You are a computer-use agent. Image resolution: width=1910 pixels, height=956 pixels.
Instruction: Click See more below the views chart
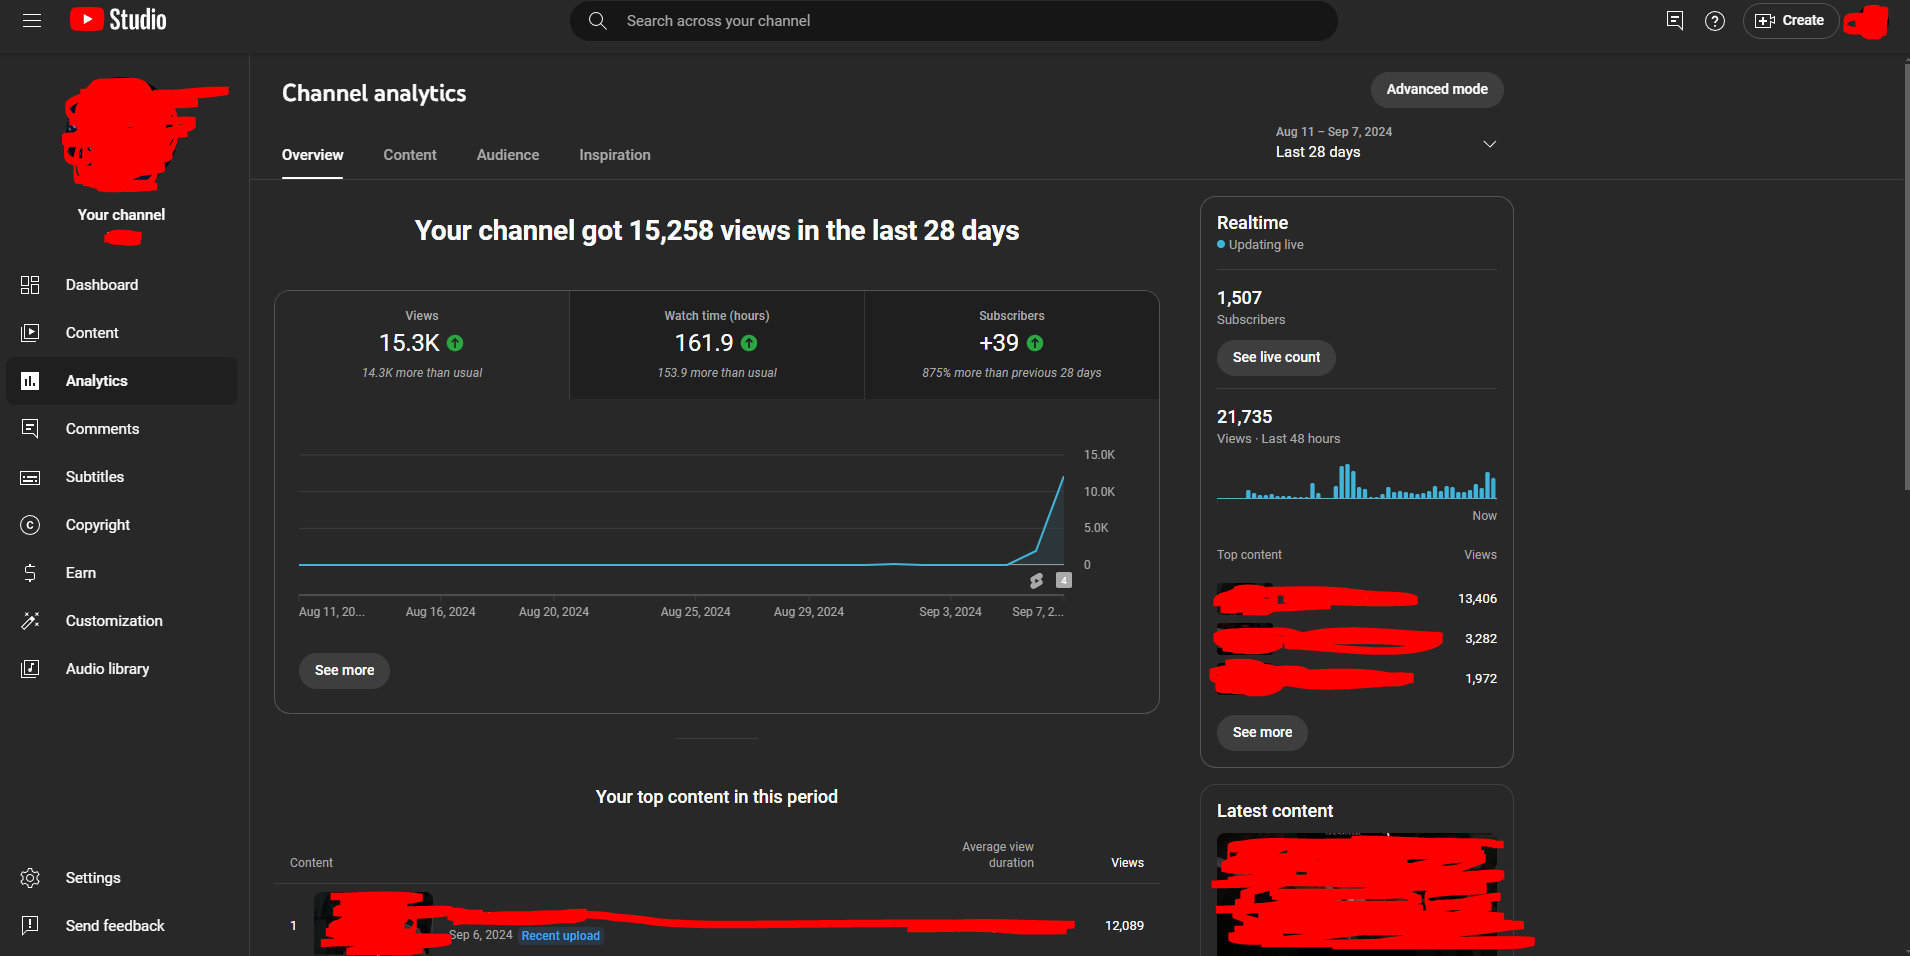click(344, 670)
